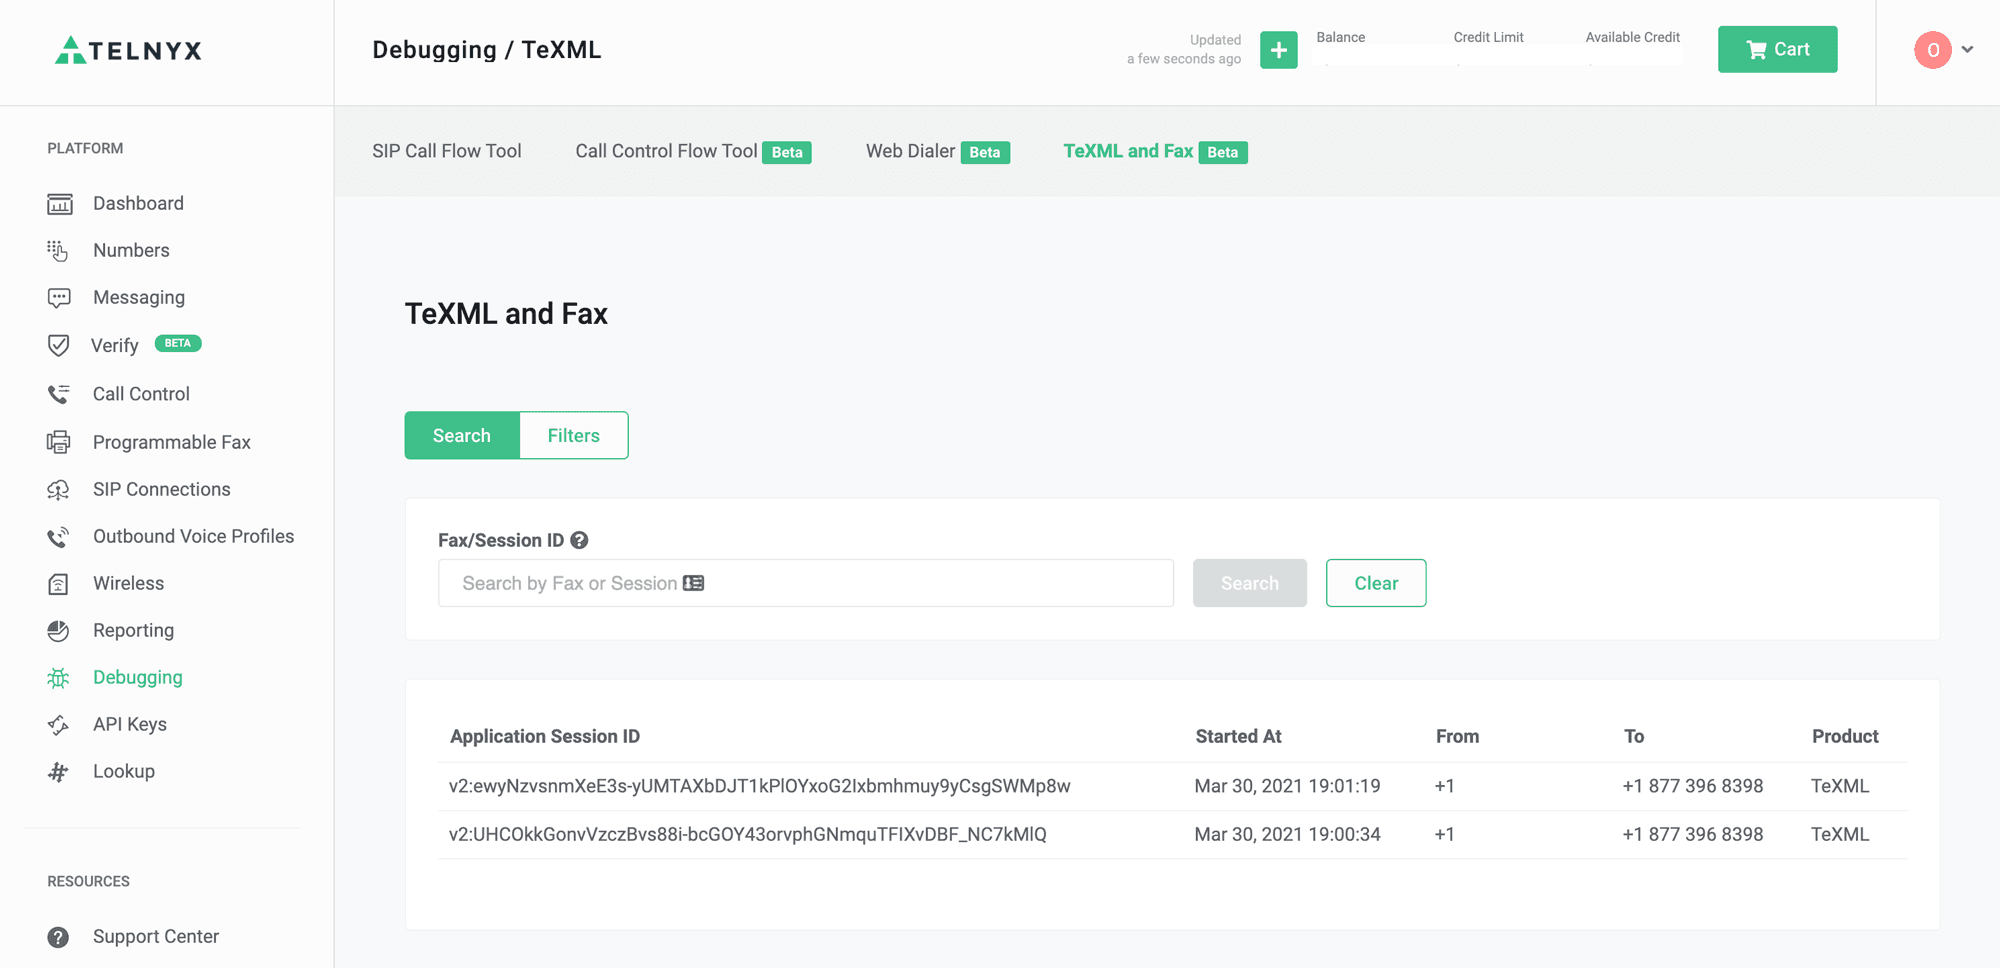
Task: Click the Debugging bug icon
Action: coord(58,678)
